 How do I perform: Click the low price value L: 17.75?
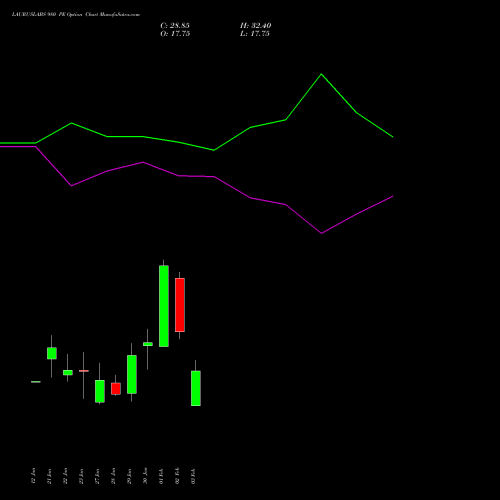(255, 34)
